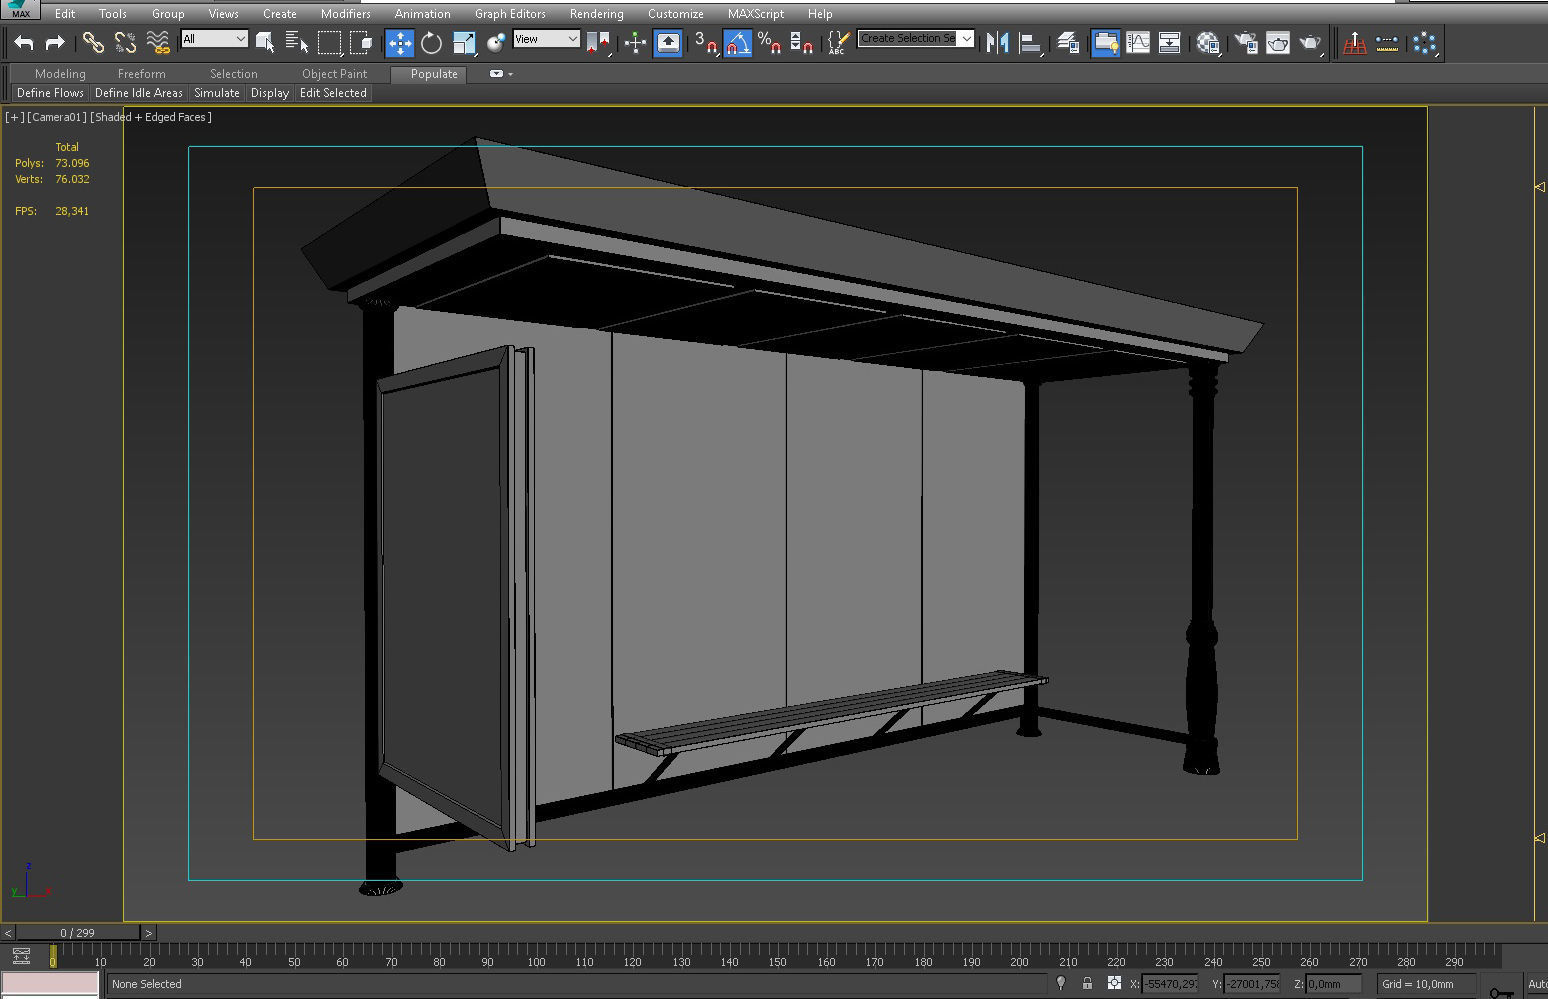Select the Select Object tool
Image resolution: width=1548 pixels, height=999 pixels.
pyautogui.click(x=265, y=42)
